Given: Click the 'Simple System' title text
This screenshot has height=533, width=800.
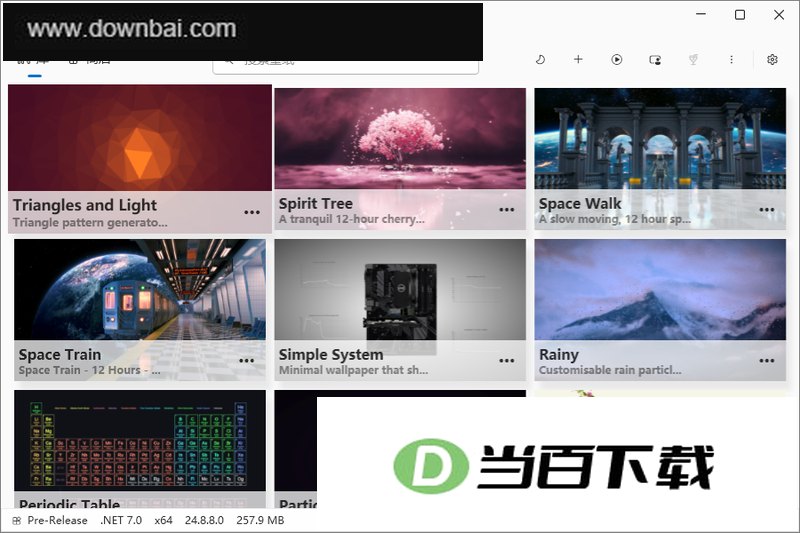Looking at the screenshot, I should 331,354.
